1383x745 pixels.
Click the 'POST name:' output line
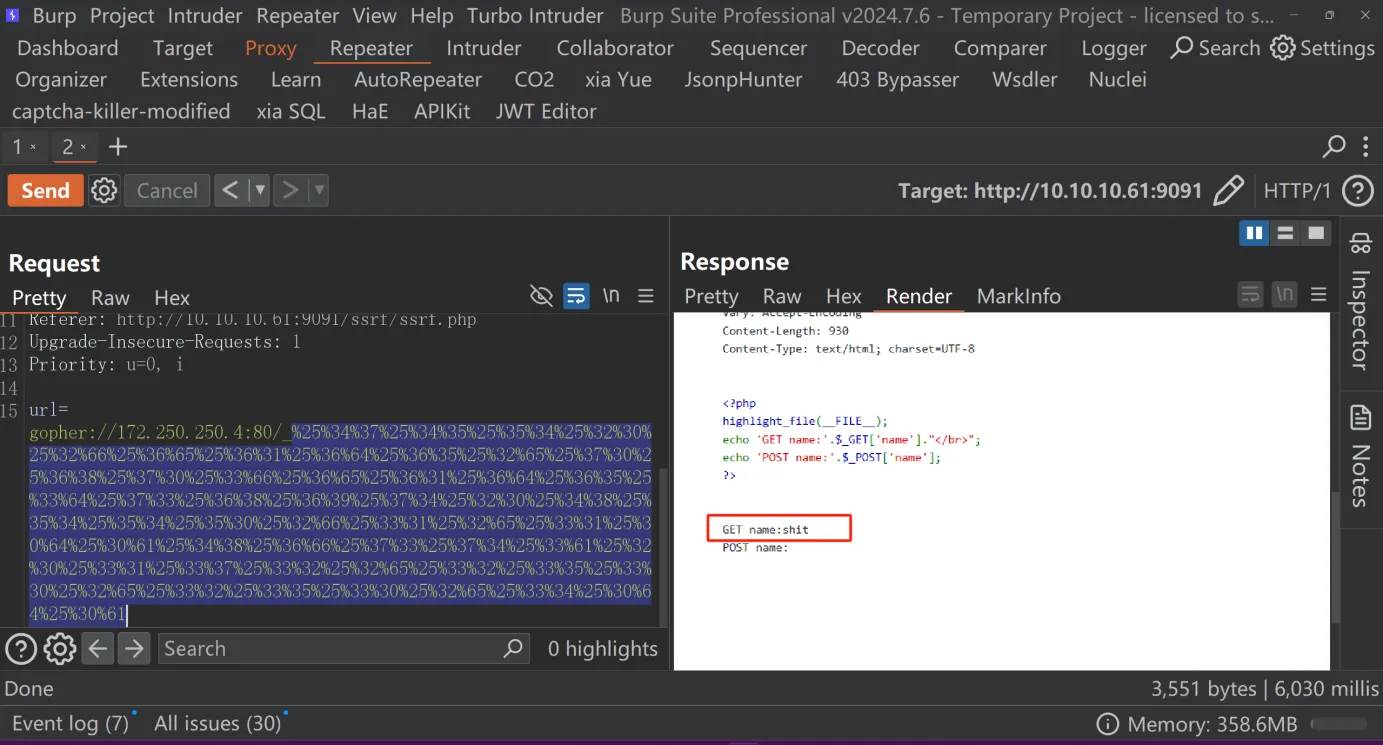pos(755,547)
